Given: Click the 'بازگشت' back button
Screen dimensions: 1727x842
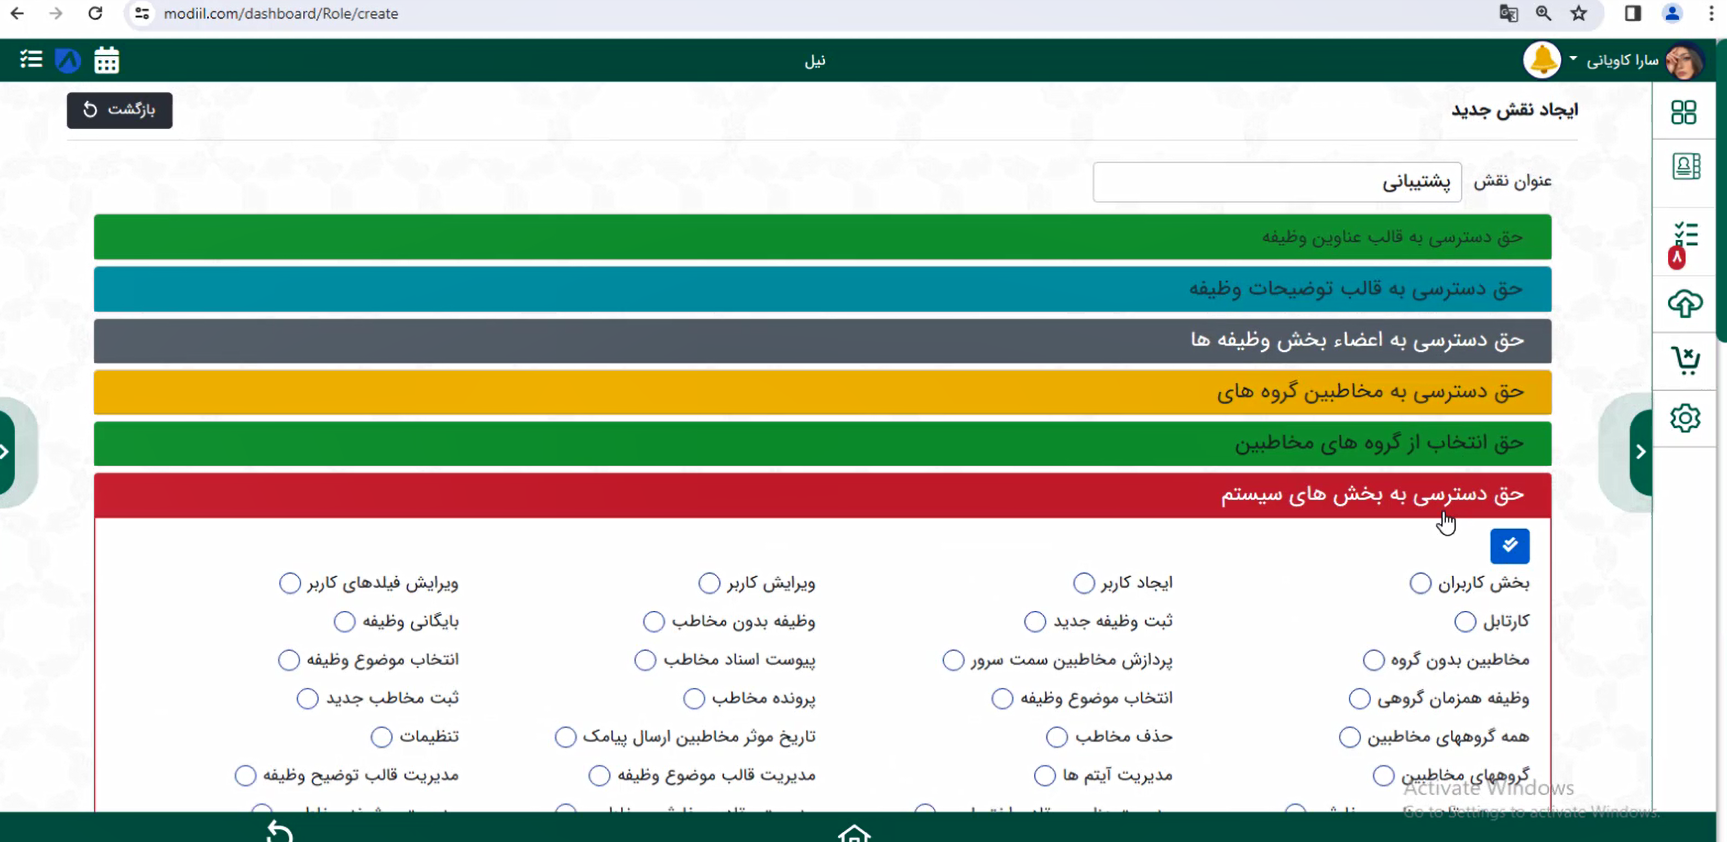Looking at the screenshot, I should click(120, 110).
